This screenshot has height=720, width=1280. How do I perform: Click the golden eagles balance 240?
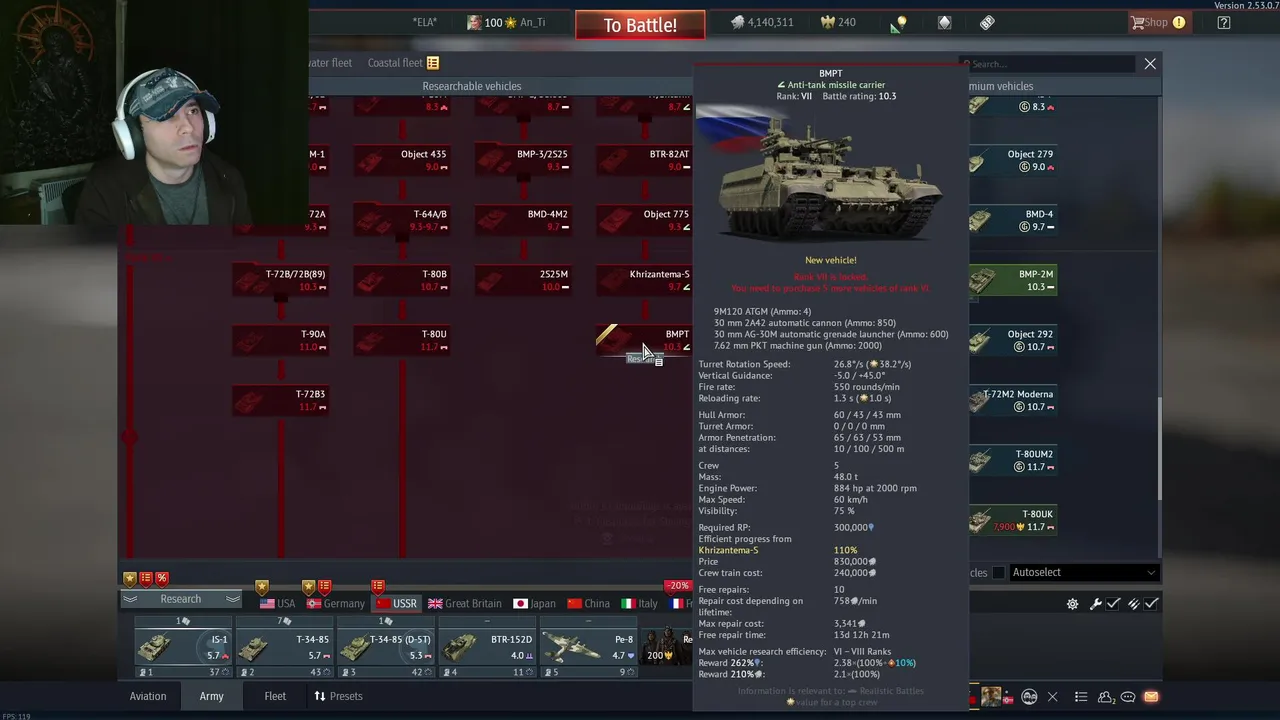tap(838, 23)
